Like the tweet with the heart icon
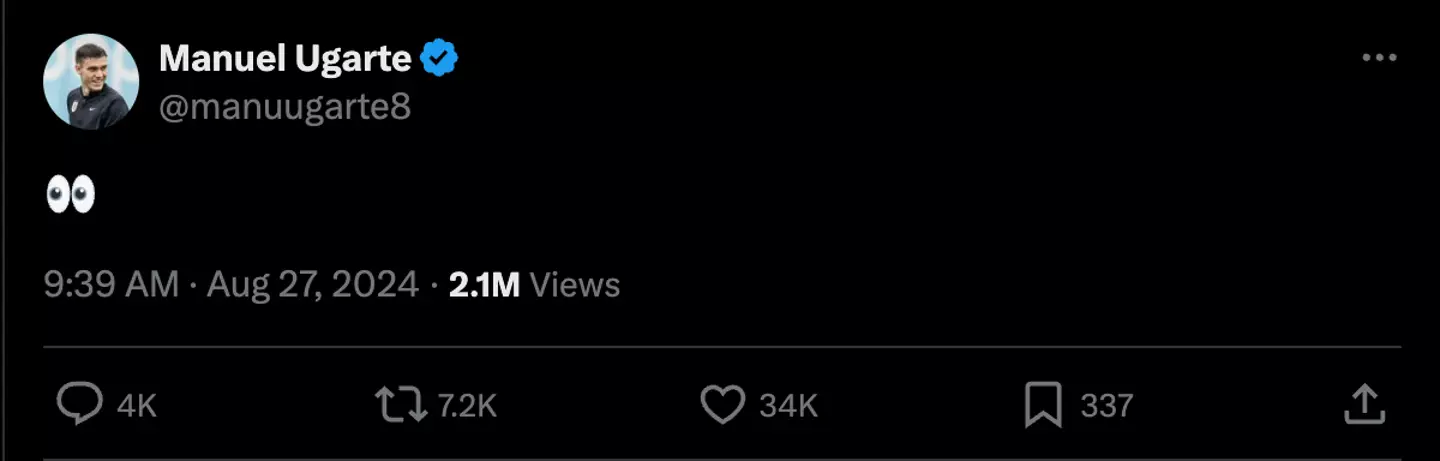 pos(722,405)
